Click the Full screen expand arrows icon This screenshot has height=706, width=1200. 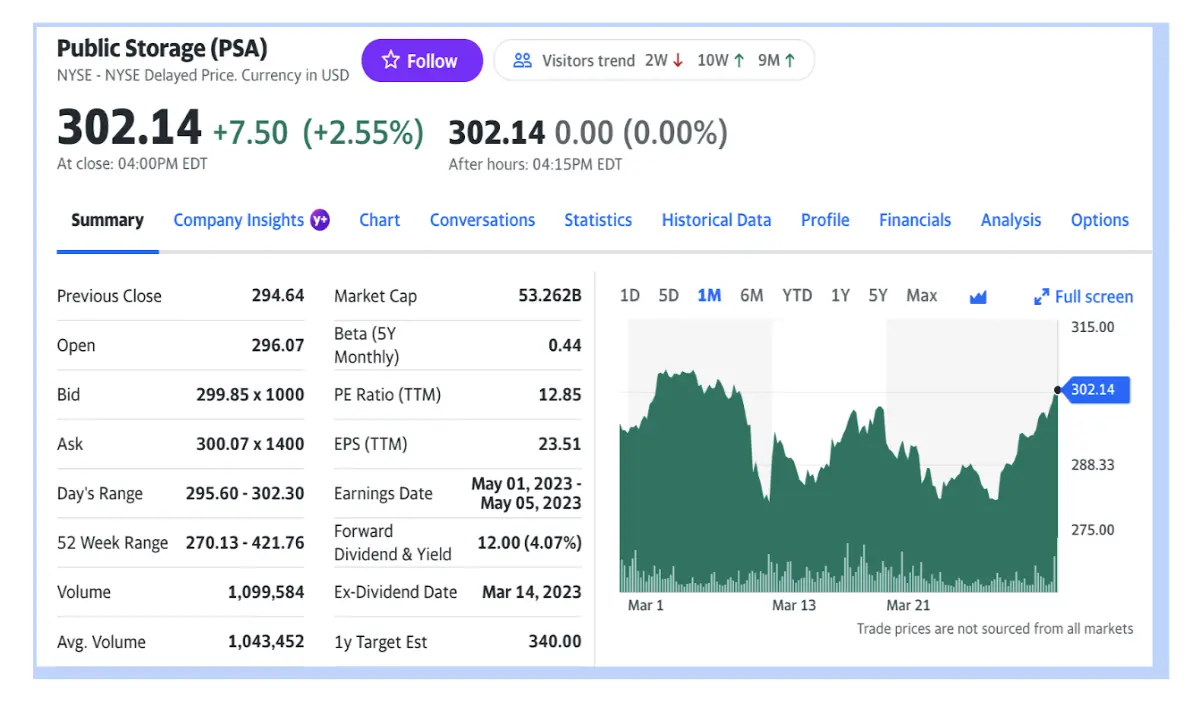coord(1041,297)
